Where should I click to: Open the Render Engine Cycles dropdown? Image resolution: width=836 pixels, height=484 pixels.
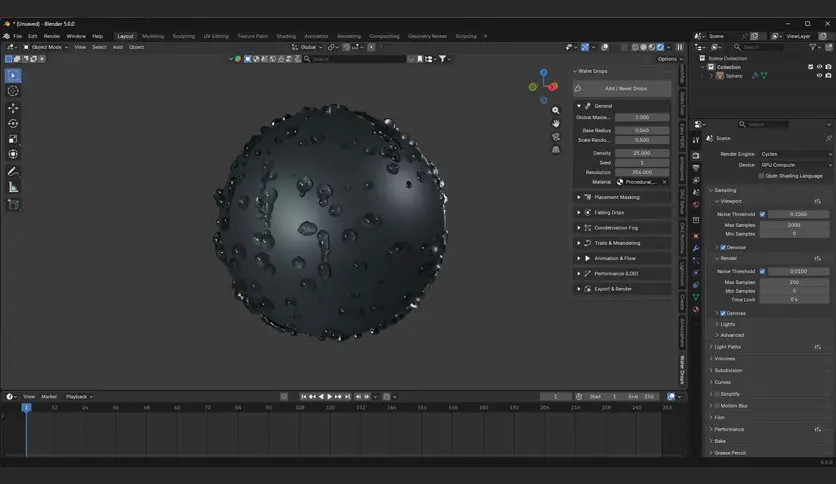[795, 154]
